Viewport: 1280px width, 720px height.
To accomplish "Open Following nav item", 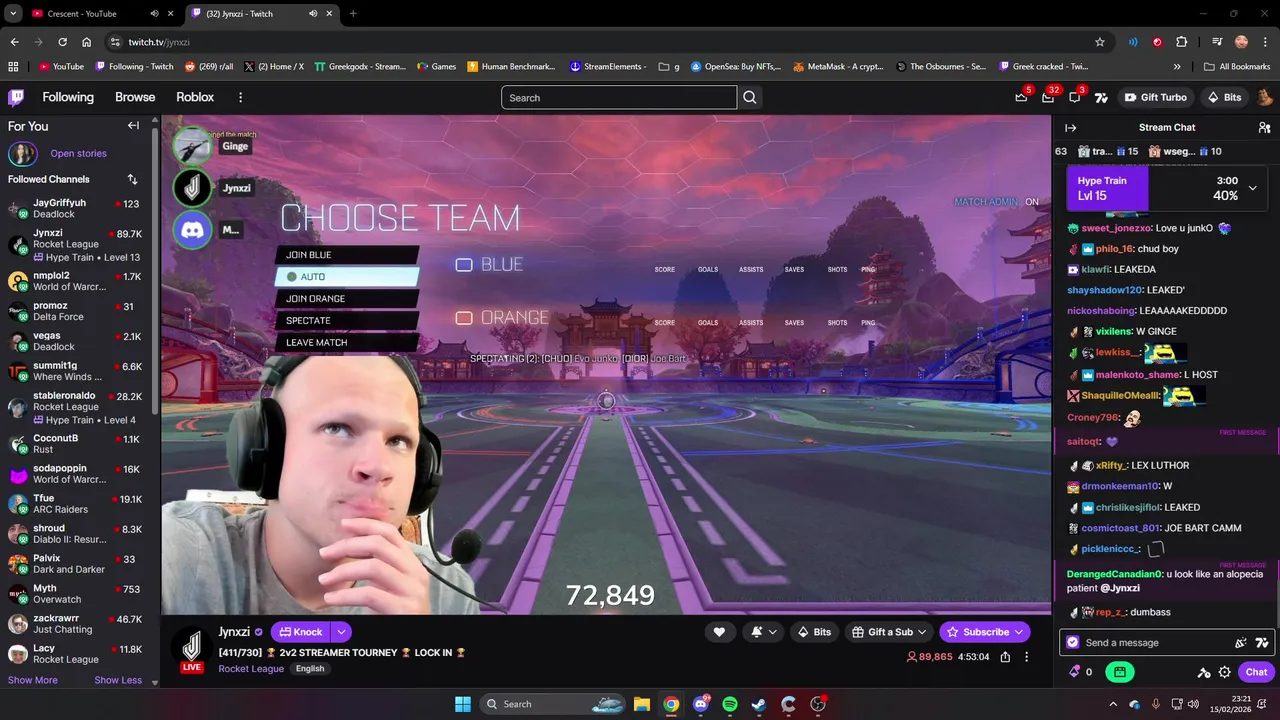I will click(68, 97).
